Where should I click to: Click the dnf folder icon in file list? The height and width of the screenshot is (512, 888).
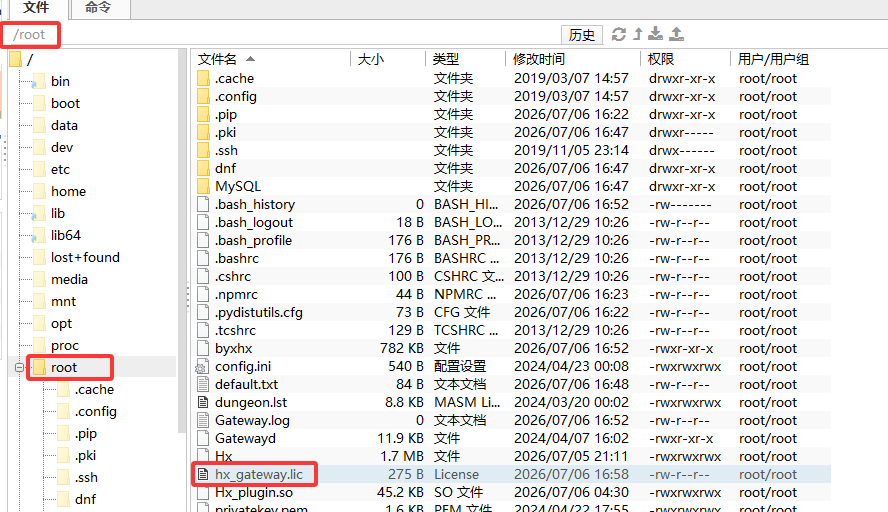point(203,168)
